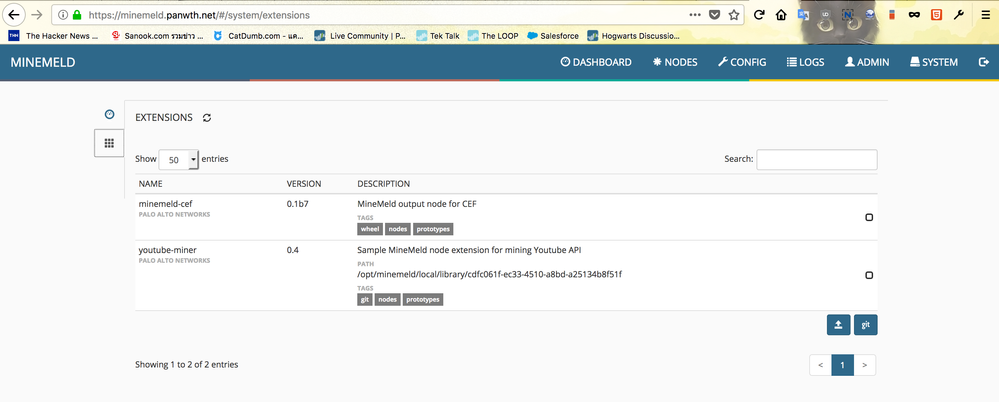999x402 pixels.
Task: Click the browser forward arrow button
Action: pyautogui.click(x=37, y=15)
